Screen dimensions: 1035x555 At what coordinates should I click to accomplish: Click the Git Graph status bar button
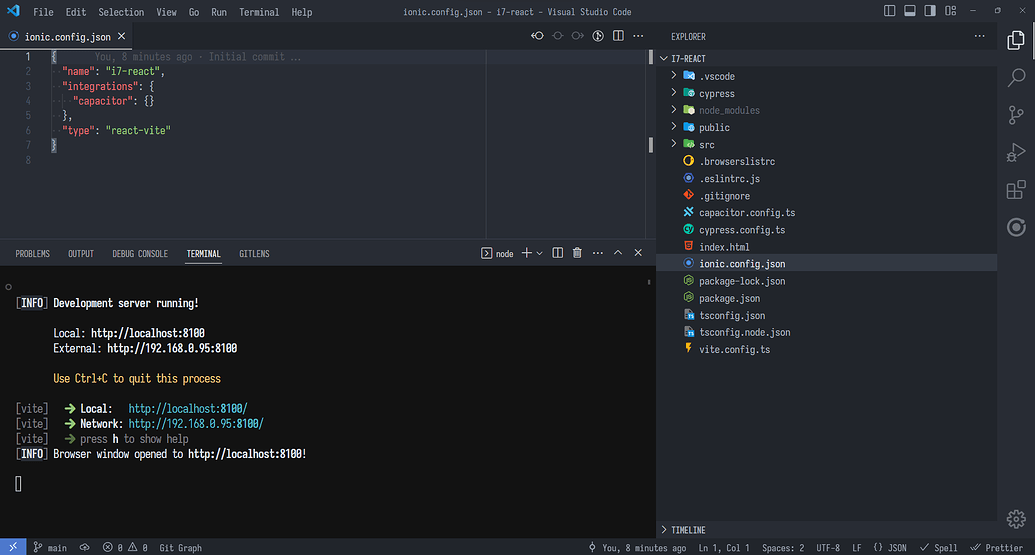(x=180, y=548)
